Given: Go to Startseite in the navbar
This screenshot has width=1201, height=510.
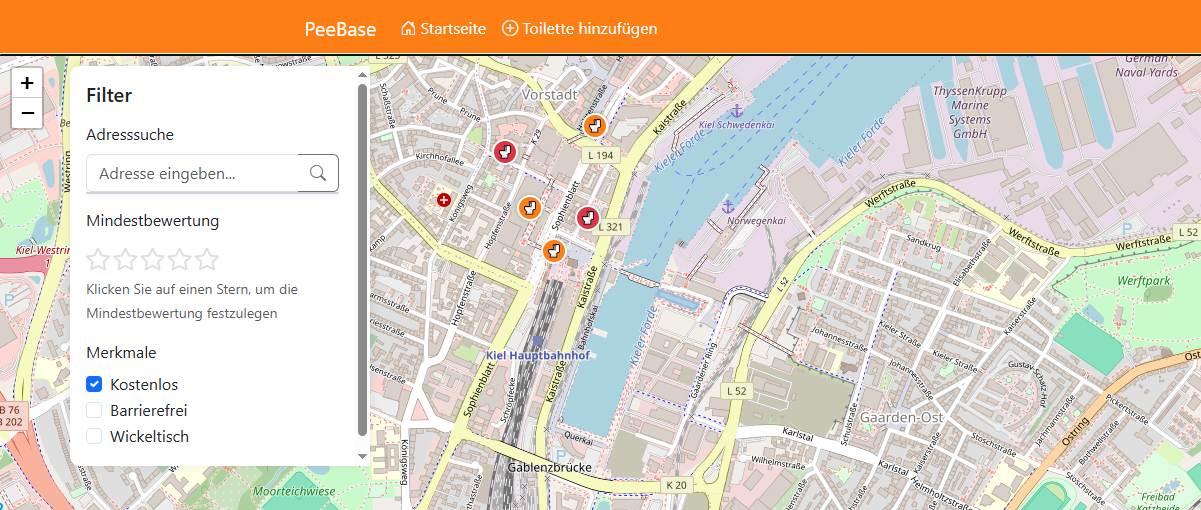Looking at the screenshot, I should (443, 29).
